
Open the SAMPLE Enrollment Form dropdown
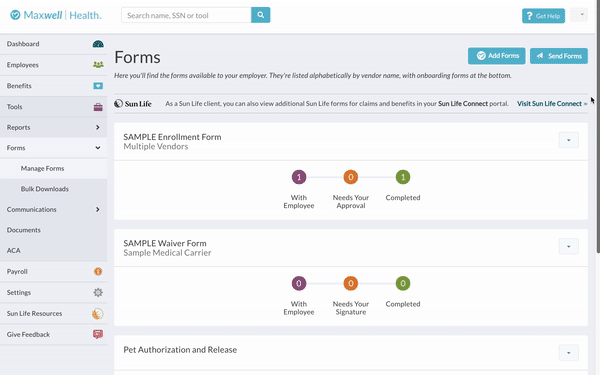point(569,140)
